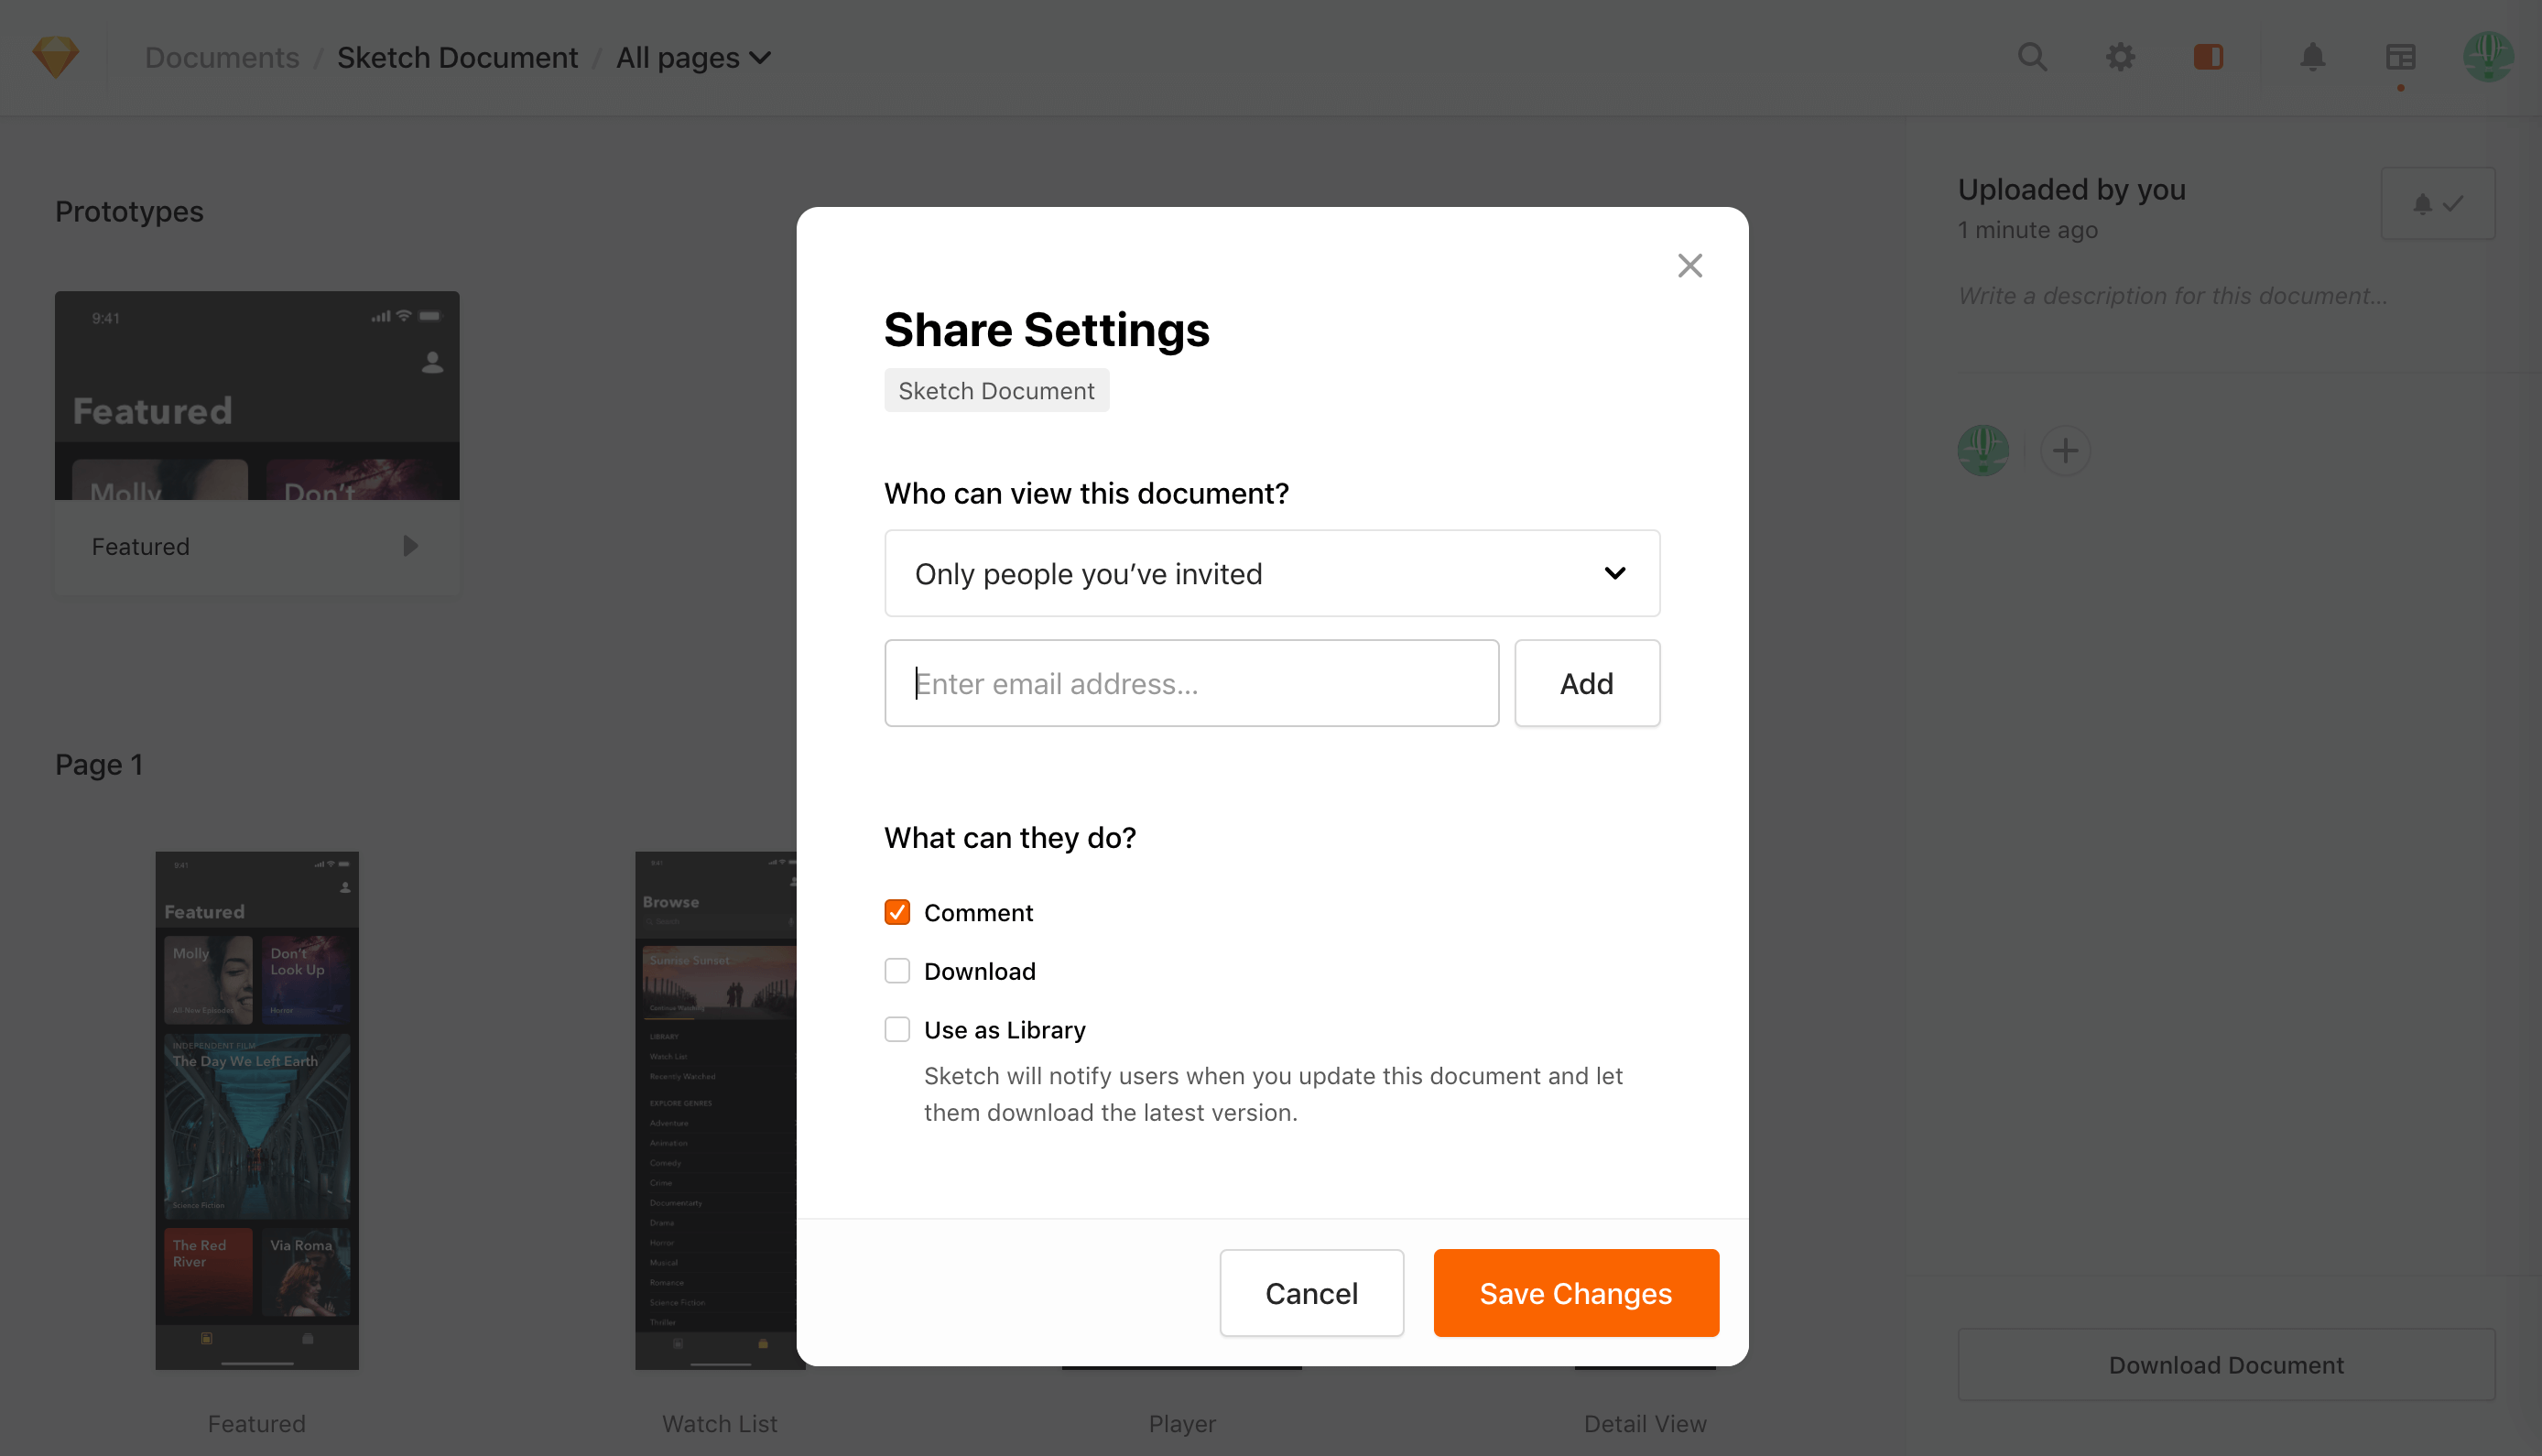
Task: Enable the Use as Library option
Action: [897, 1029]
